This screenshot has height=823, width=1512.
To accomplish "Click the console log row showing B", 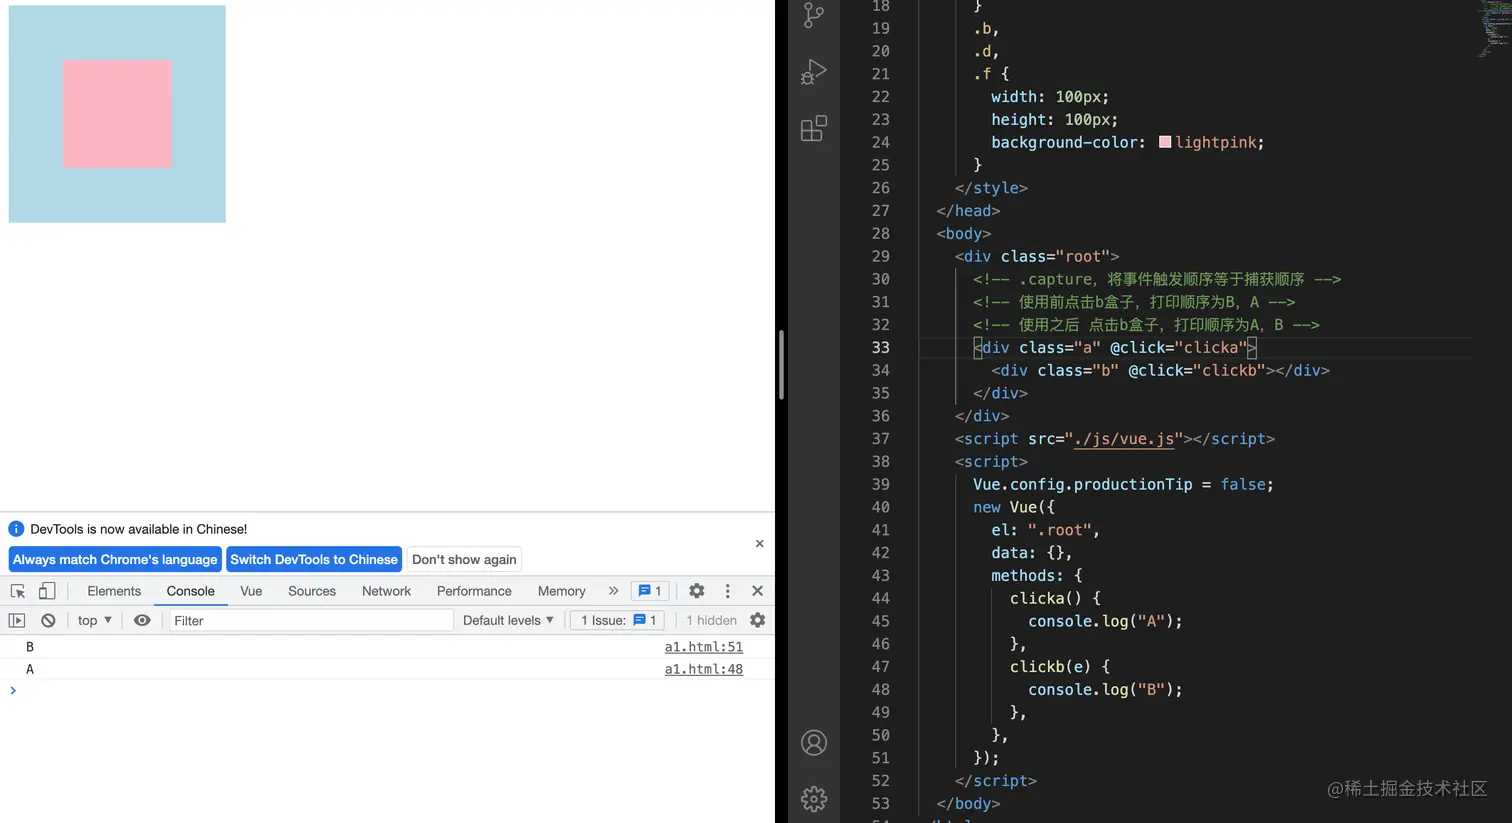I will point(387,647).
